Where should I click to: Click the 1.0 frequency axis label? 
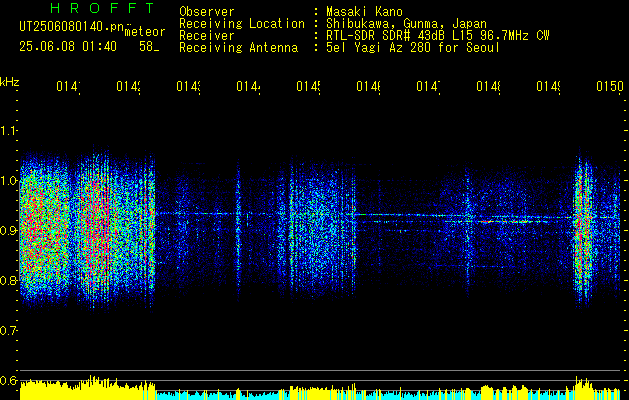pos(8,181)
